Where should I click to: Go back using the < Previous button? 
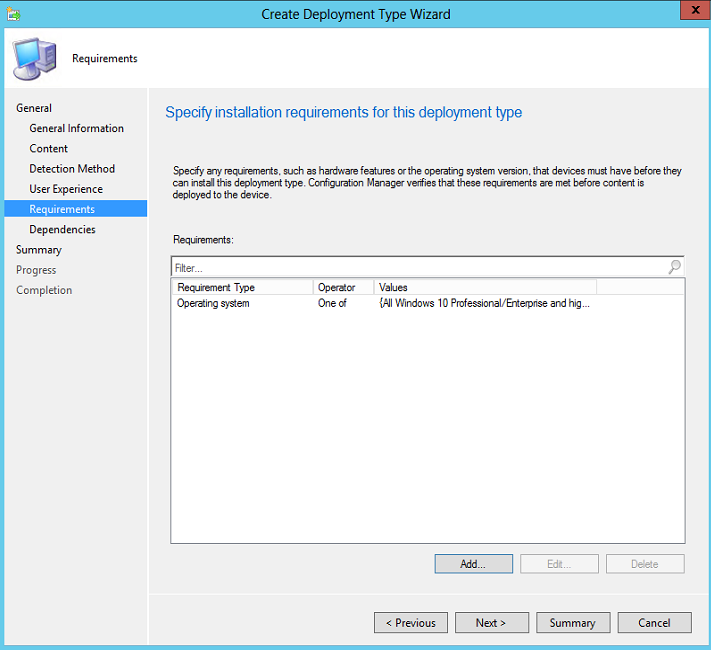click(411, 623)
